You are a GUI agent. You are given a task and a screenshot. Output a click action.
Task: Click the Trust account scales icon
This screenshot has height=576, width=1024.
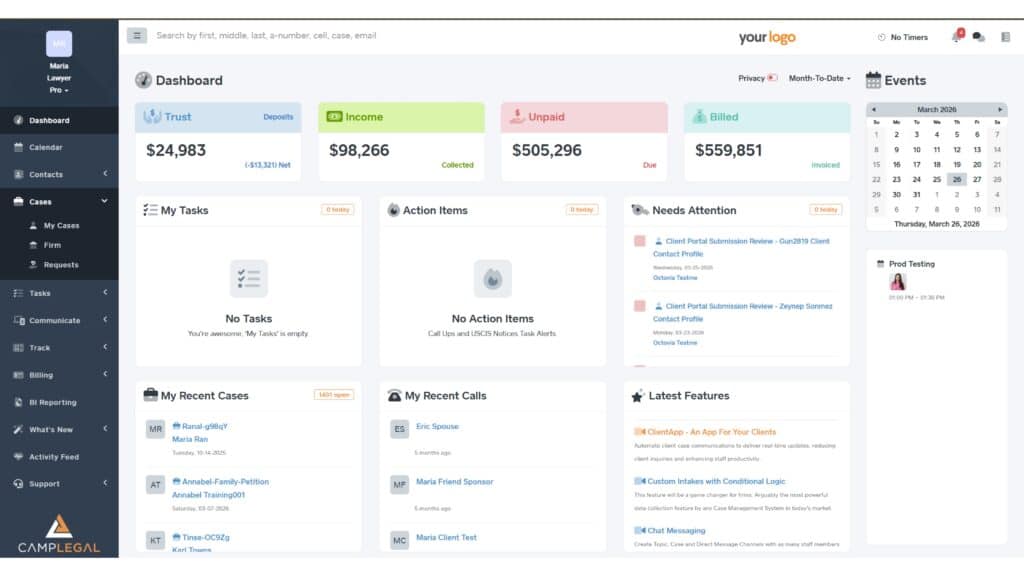point(152,116)
